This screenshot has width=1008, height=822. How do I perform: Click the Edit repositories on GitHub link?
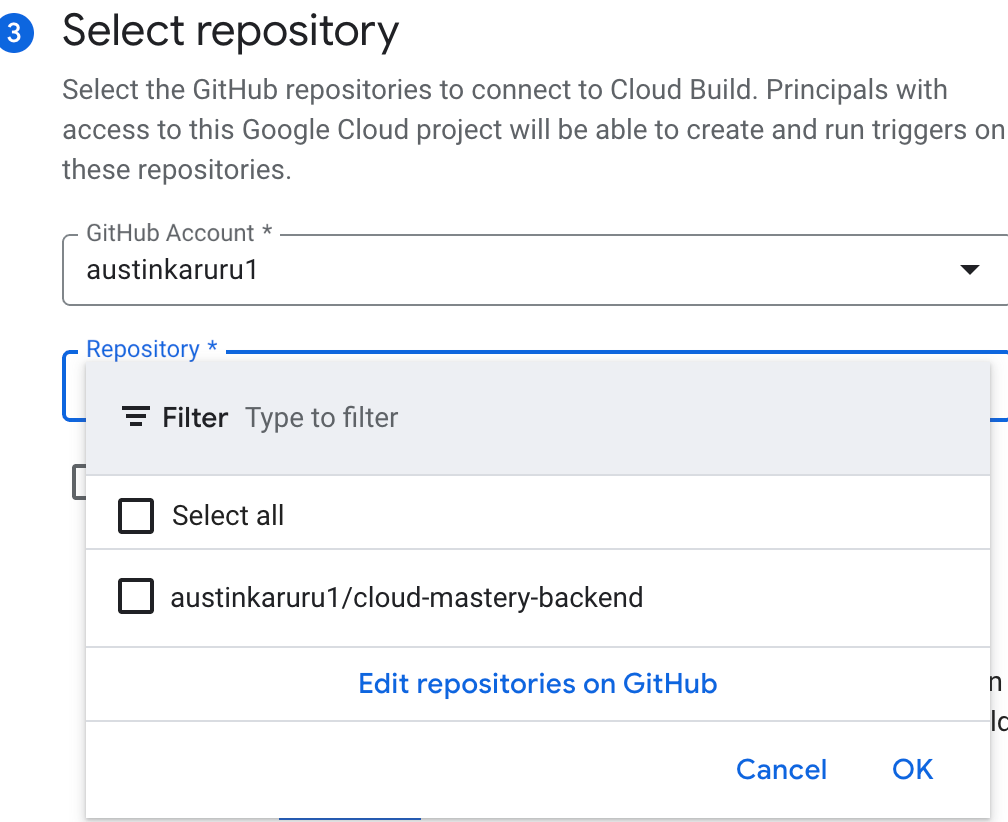point(537,683)
